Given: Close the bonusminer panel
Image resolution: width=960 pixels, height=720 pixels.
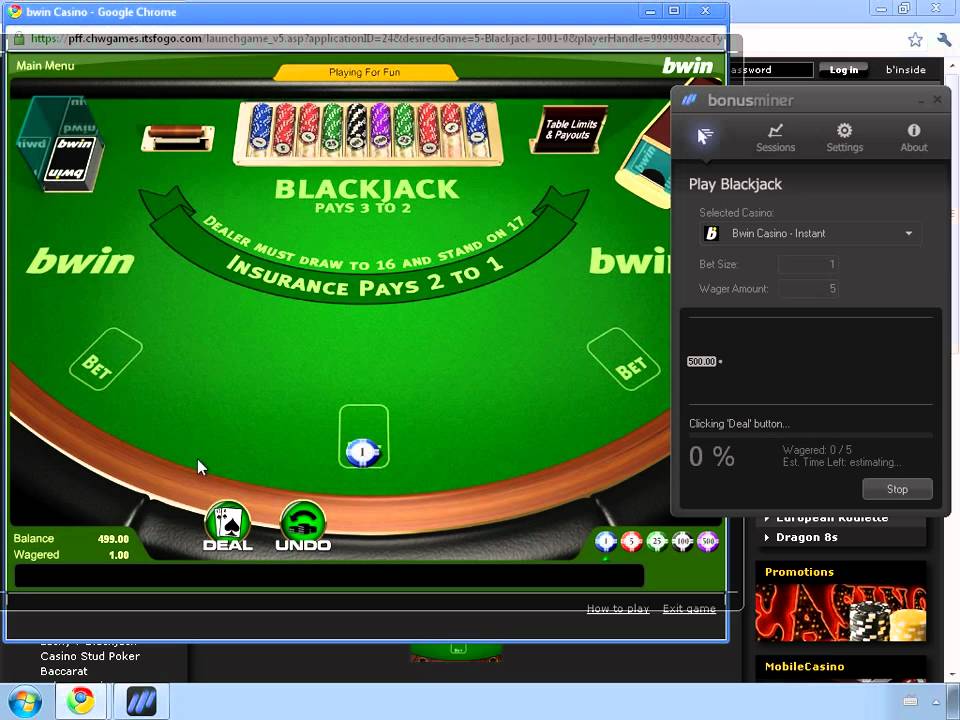Looking at the screenshot, I should pos(937,99).
